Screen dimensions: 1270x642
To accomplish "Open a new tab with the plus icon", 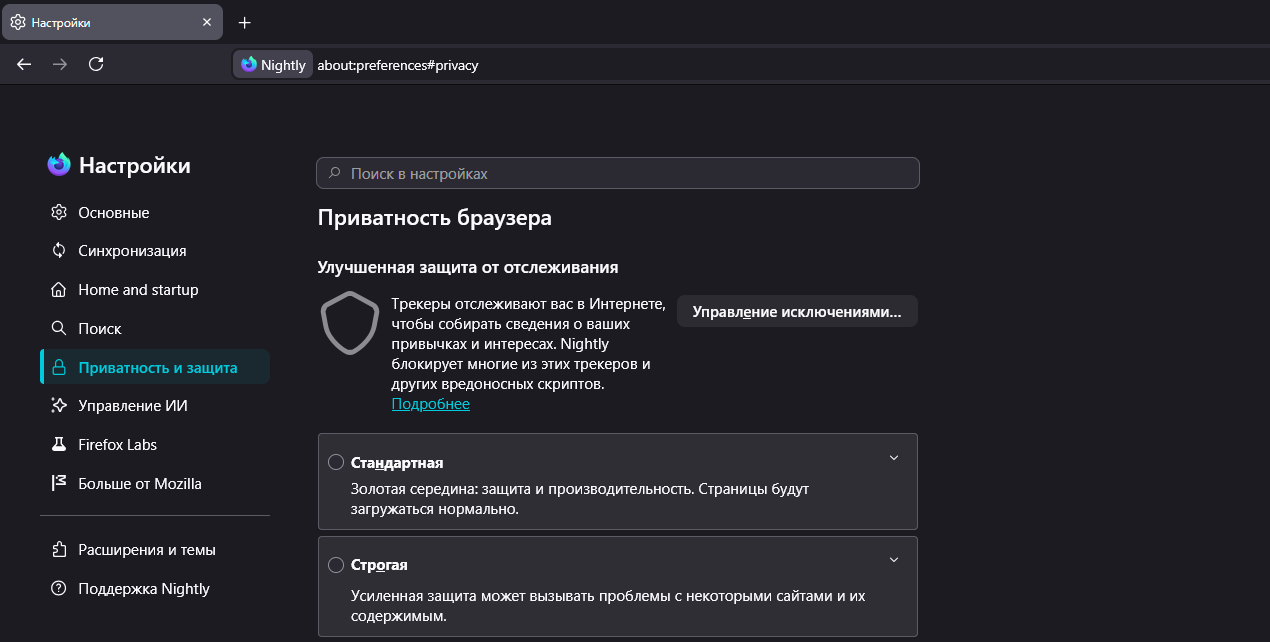I will point(245,22).
